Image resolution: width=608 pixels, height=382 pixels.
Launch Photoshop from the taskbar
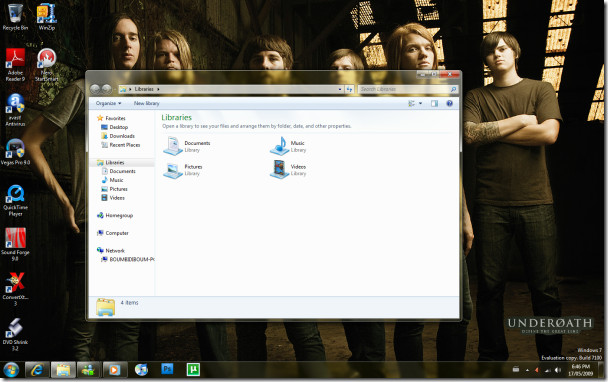click(x=167, y=369)
